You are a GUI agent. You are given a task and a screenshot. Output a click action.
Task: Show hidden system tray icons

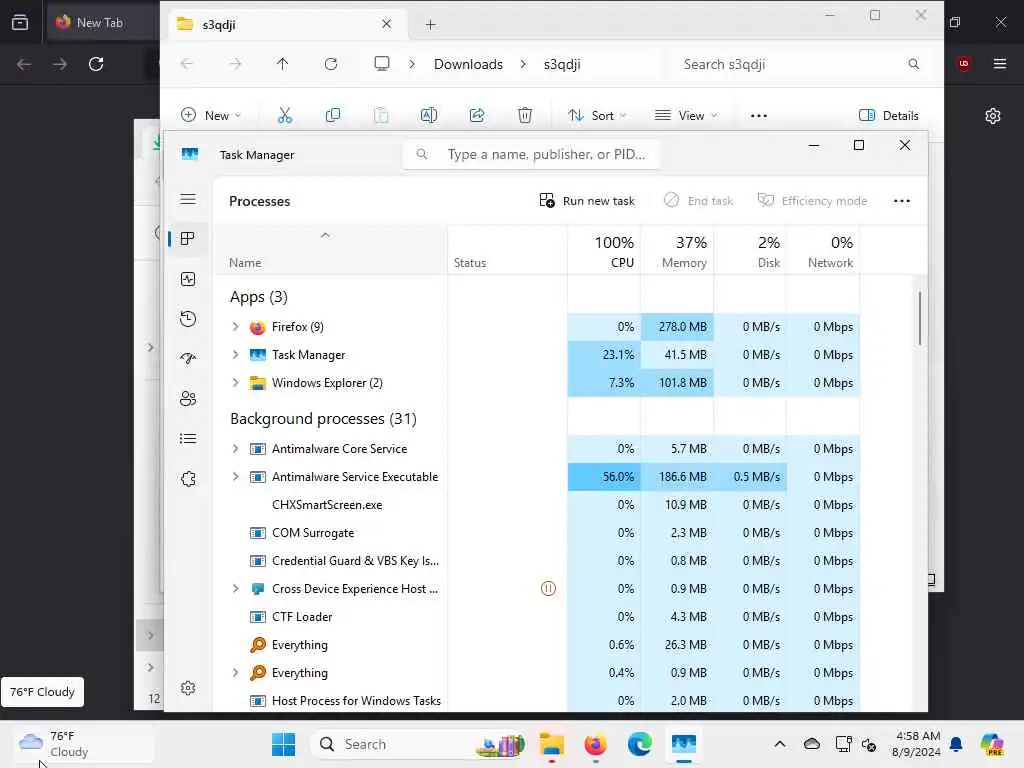coord(780,744)
